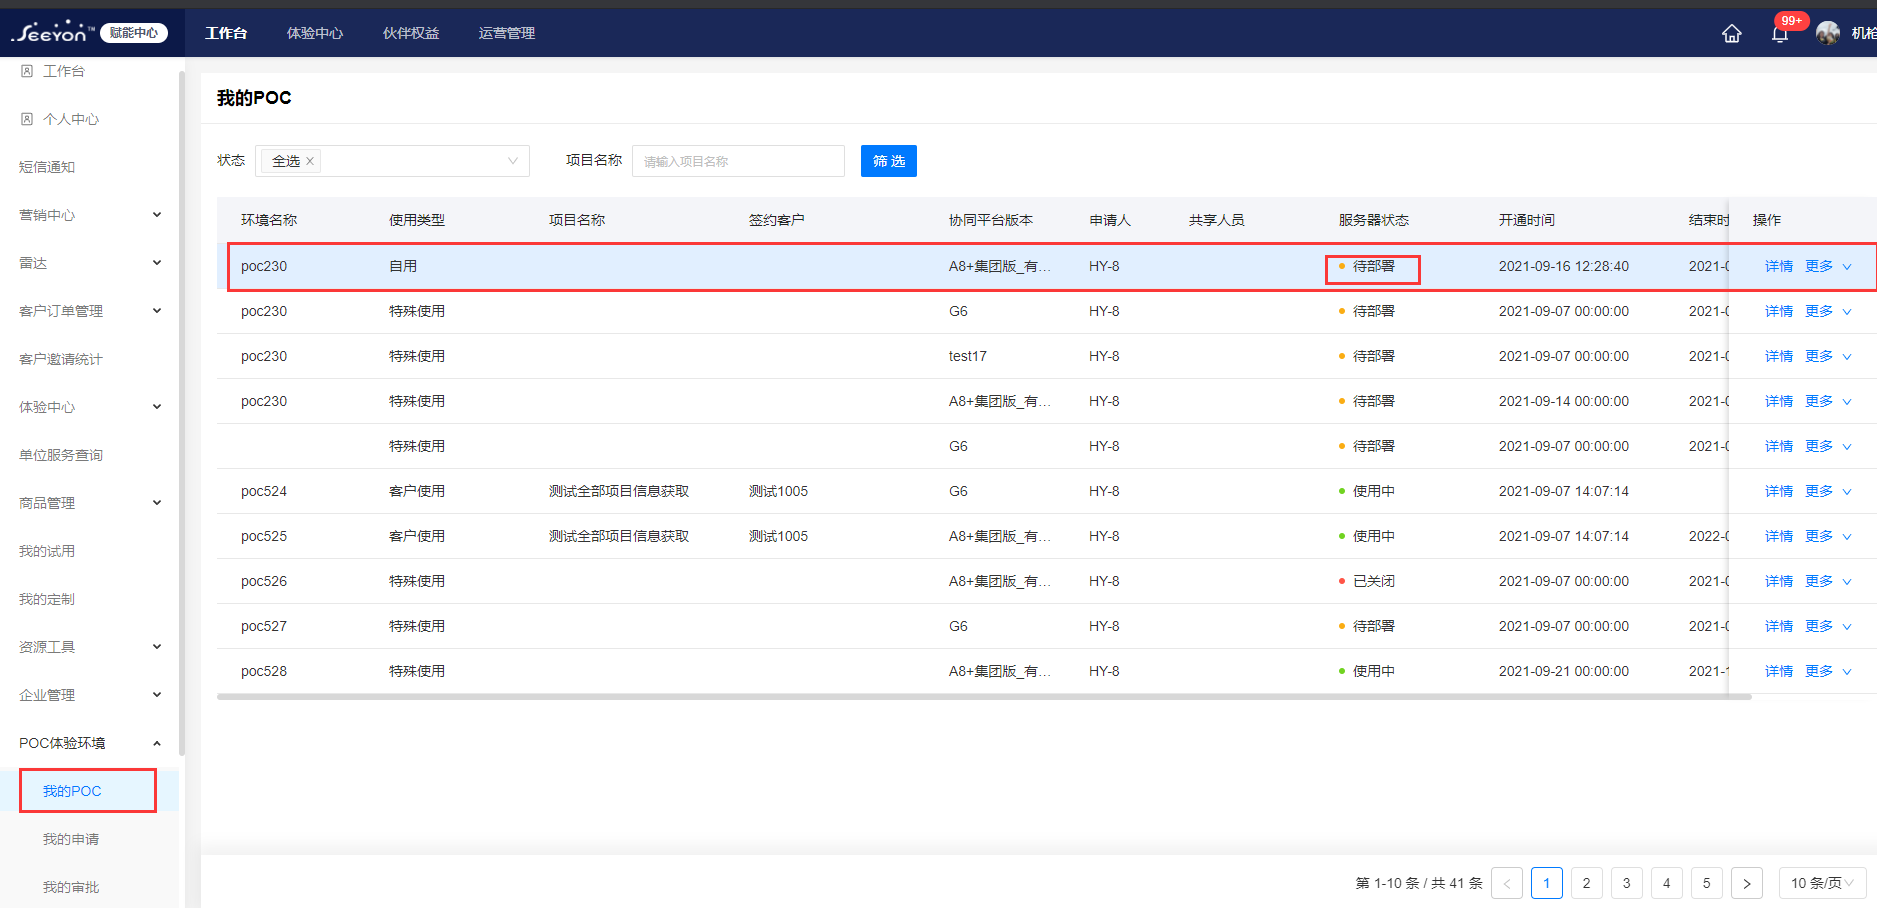
Task: Open 更多 menu for the 自用 poc230 row
Action: pos(1828,266)
